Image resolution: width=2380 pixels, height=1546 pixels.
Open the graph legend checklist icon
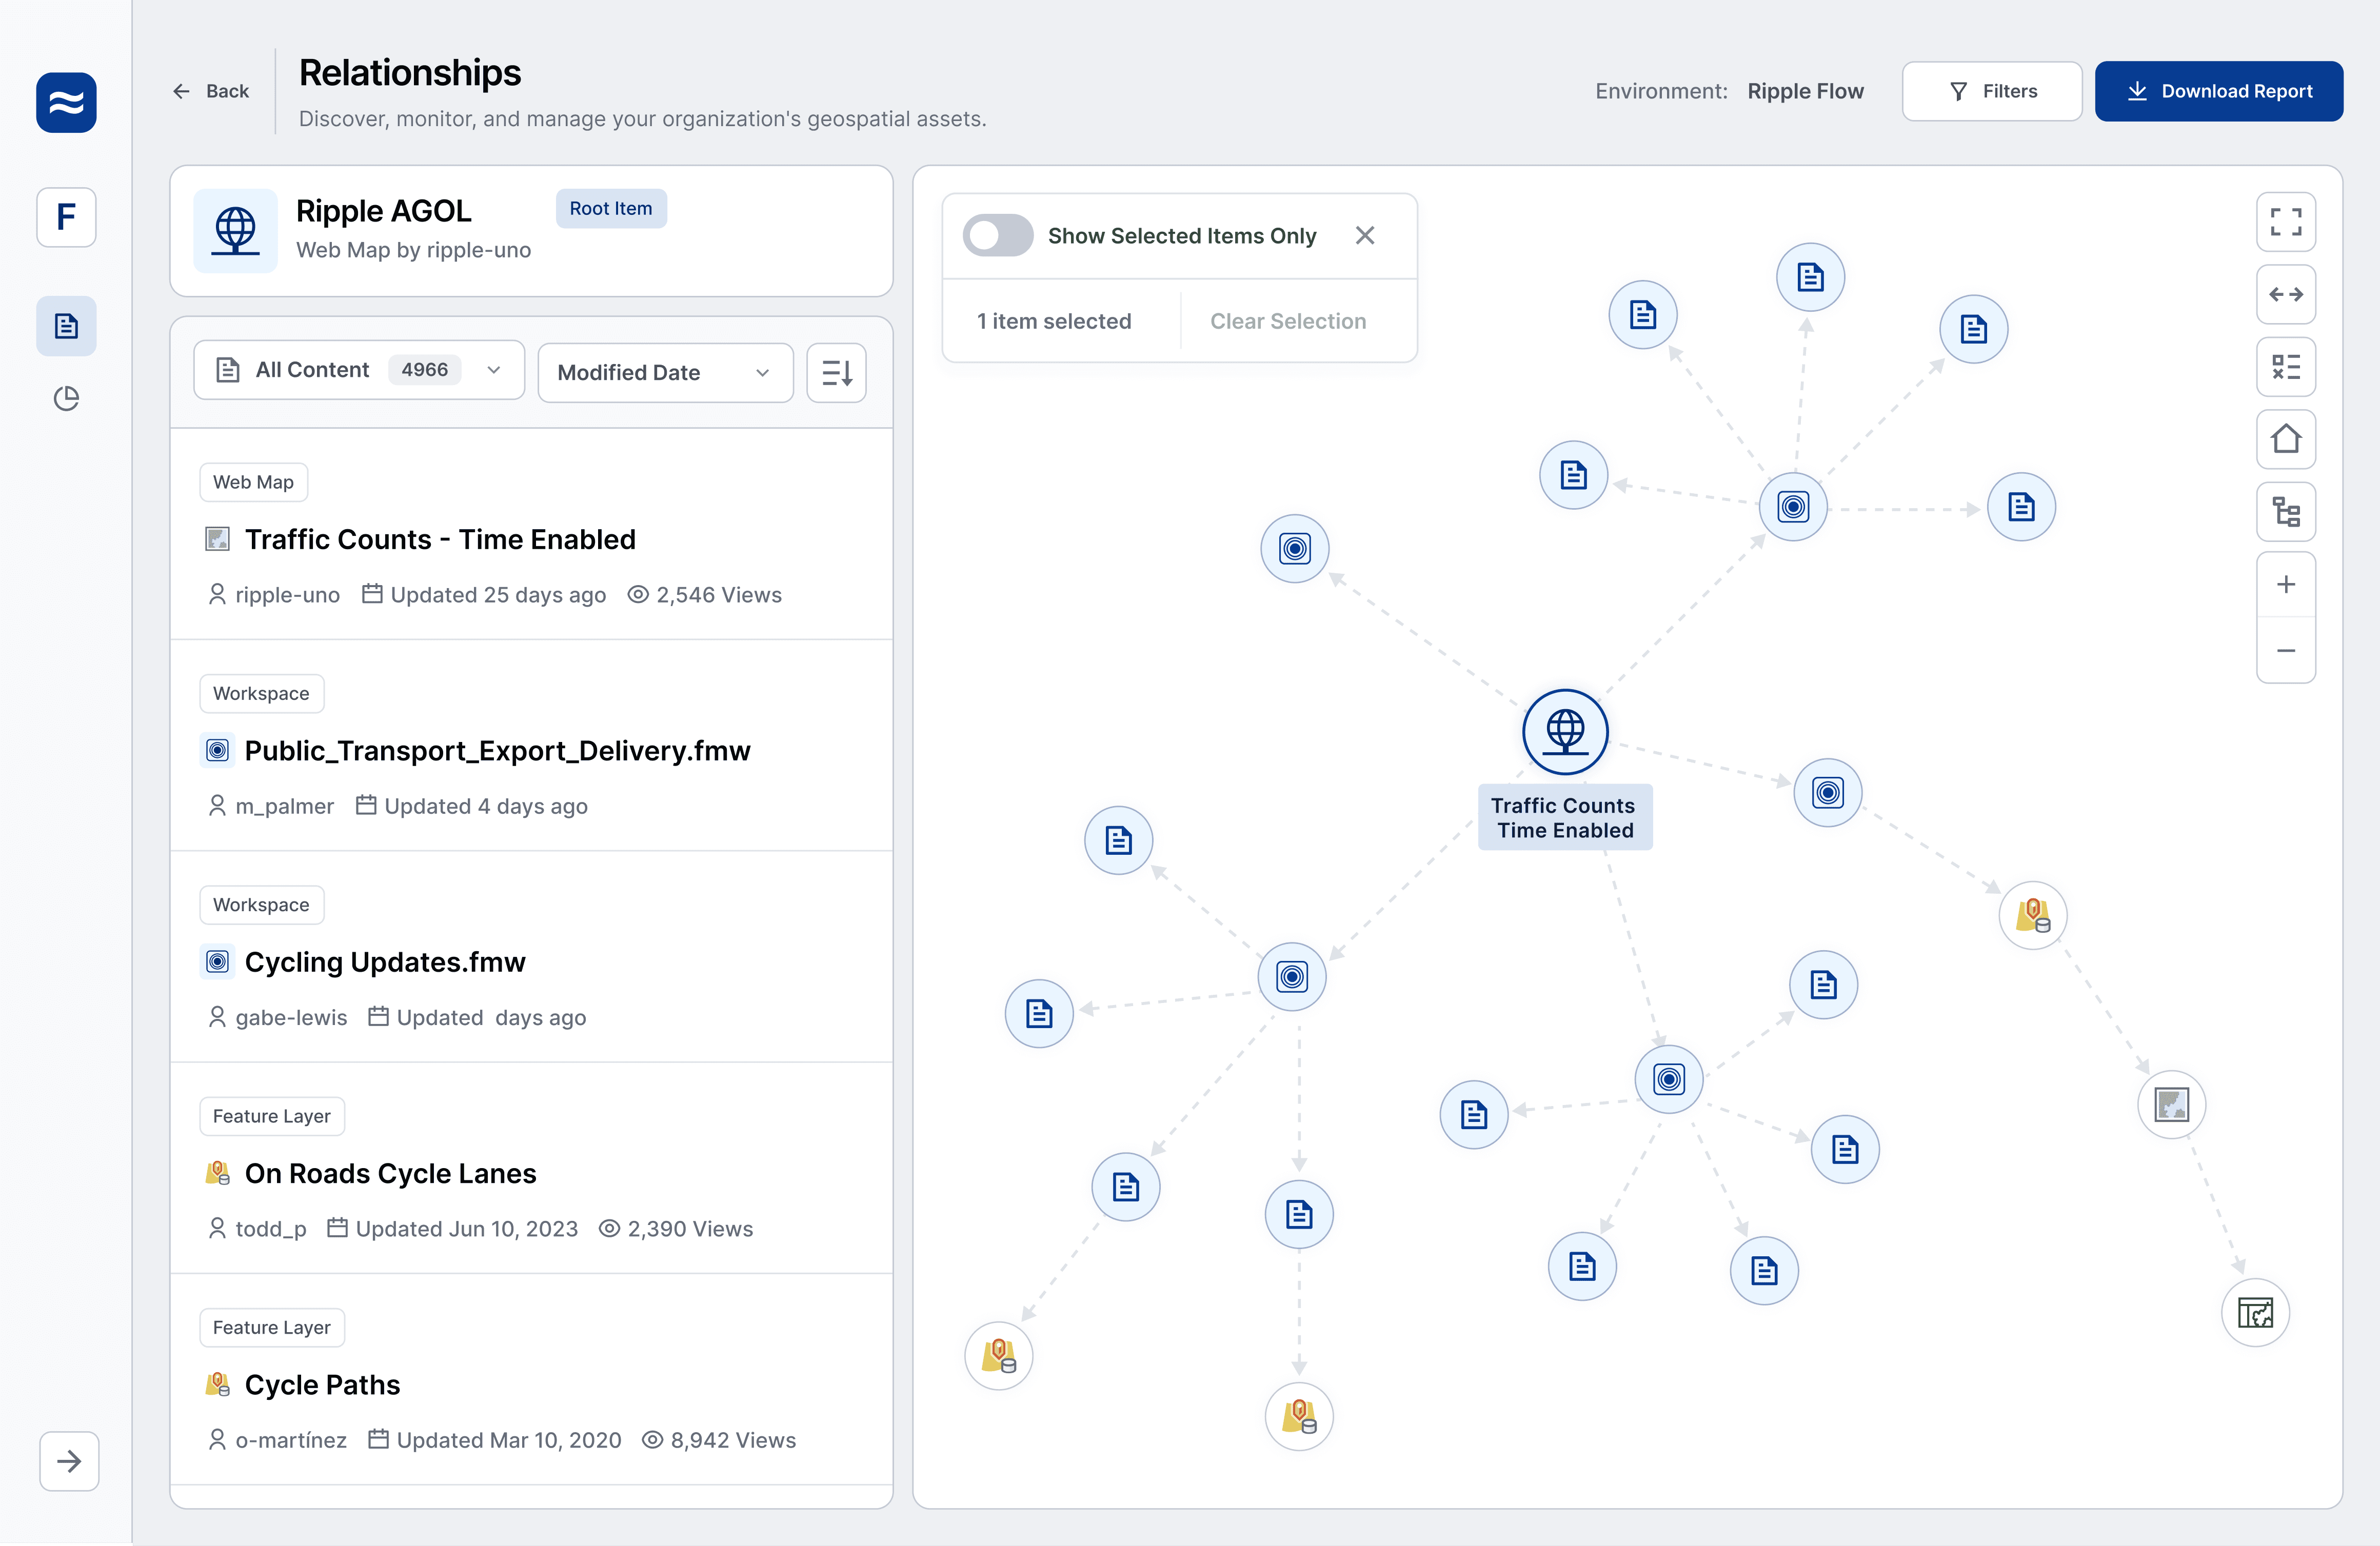[2286, 367]
